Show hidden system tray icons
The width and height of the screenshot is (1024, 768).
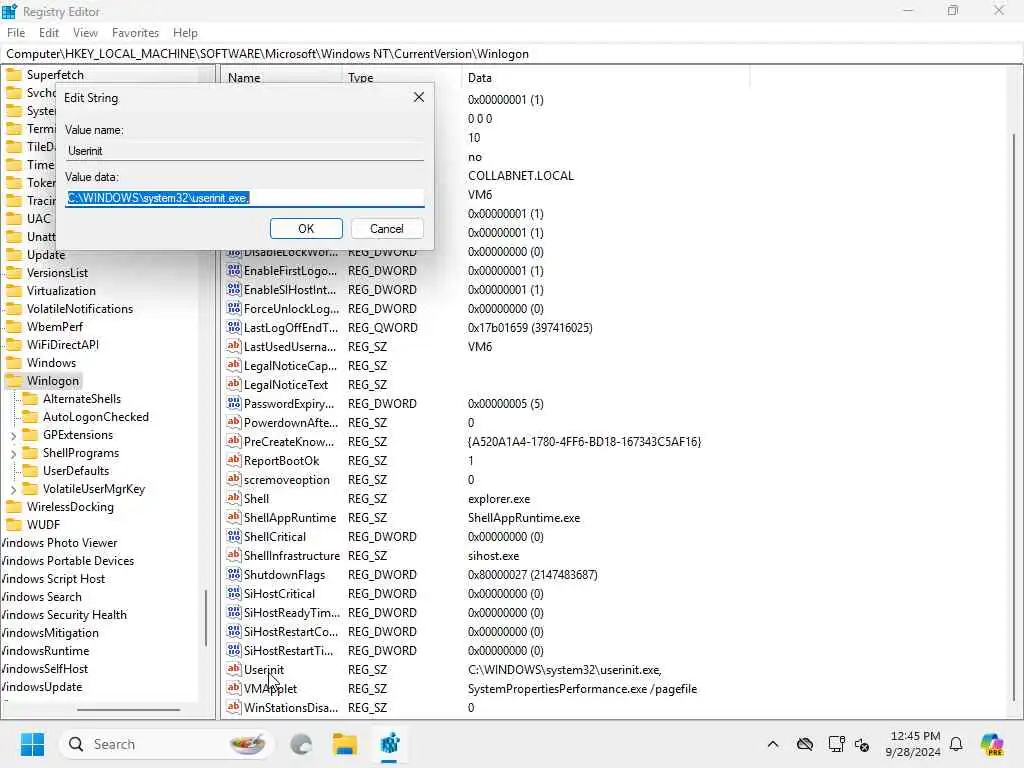[773, 744]
